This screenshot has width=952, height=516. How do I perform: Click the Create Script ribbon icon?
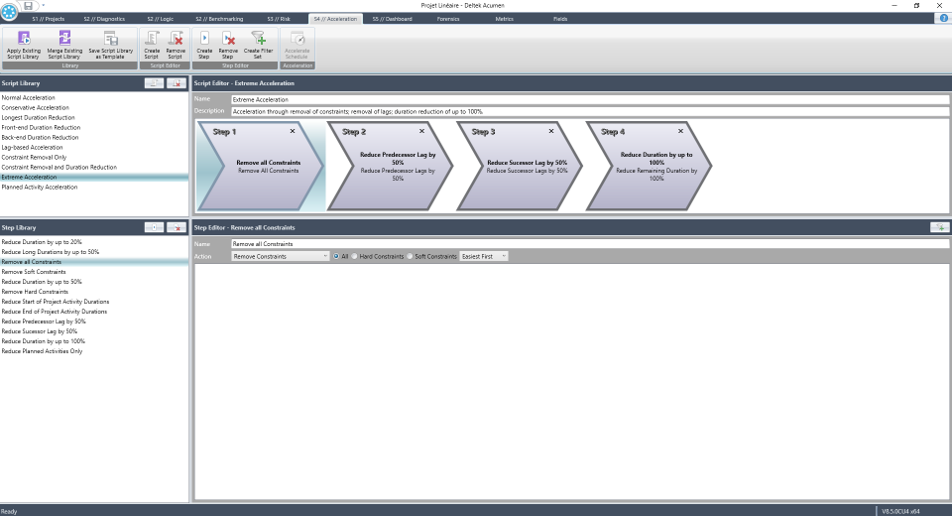pos(152,45)
